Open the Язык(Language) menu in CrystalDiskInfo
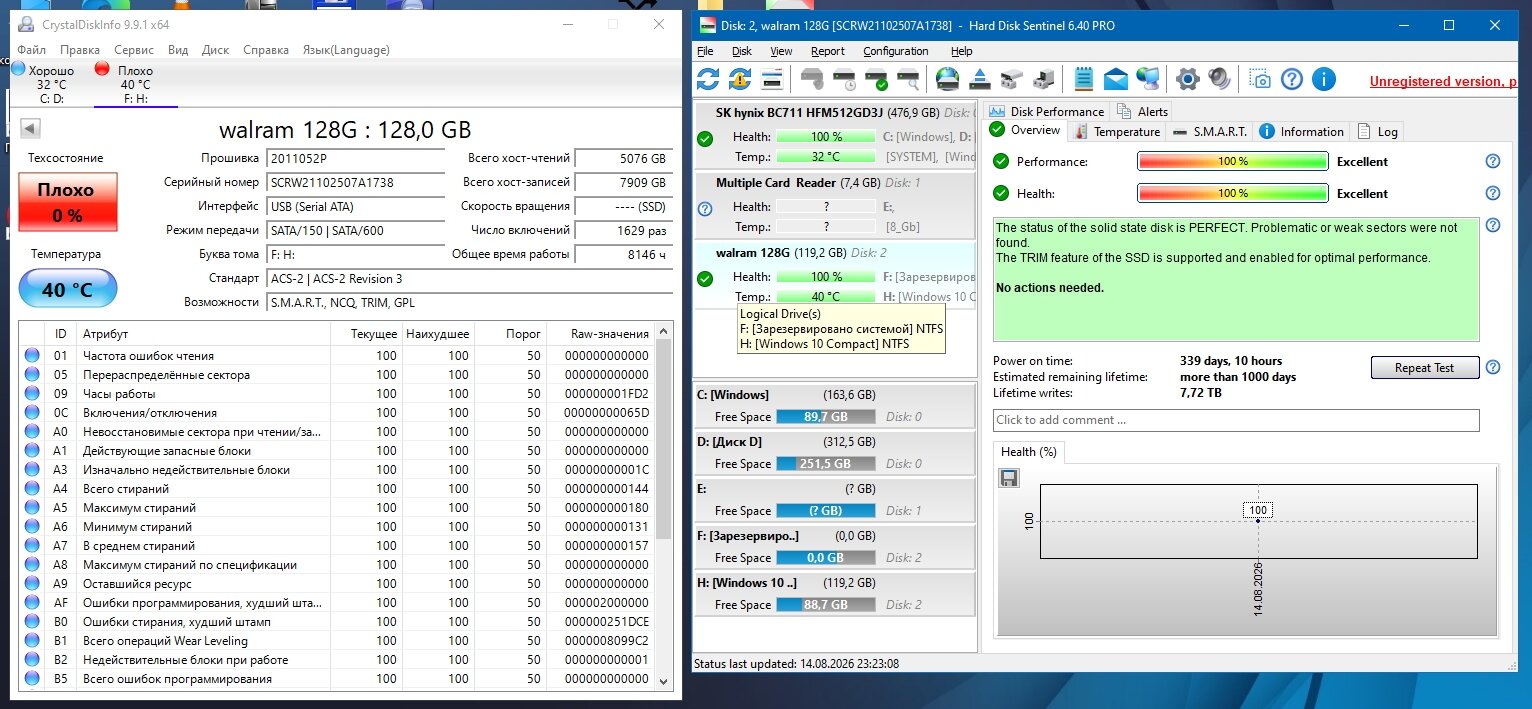Image resolution: width=1532 pixels, height=709 pixels. (x=346, y=50)
